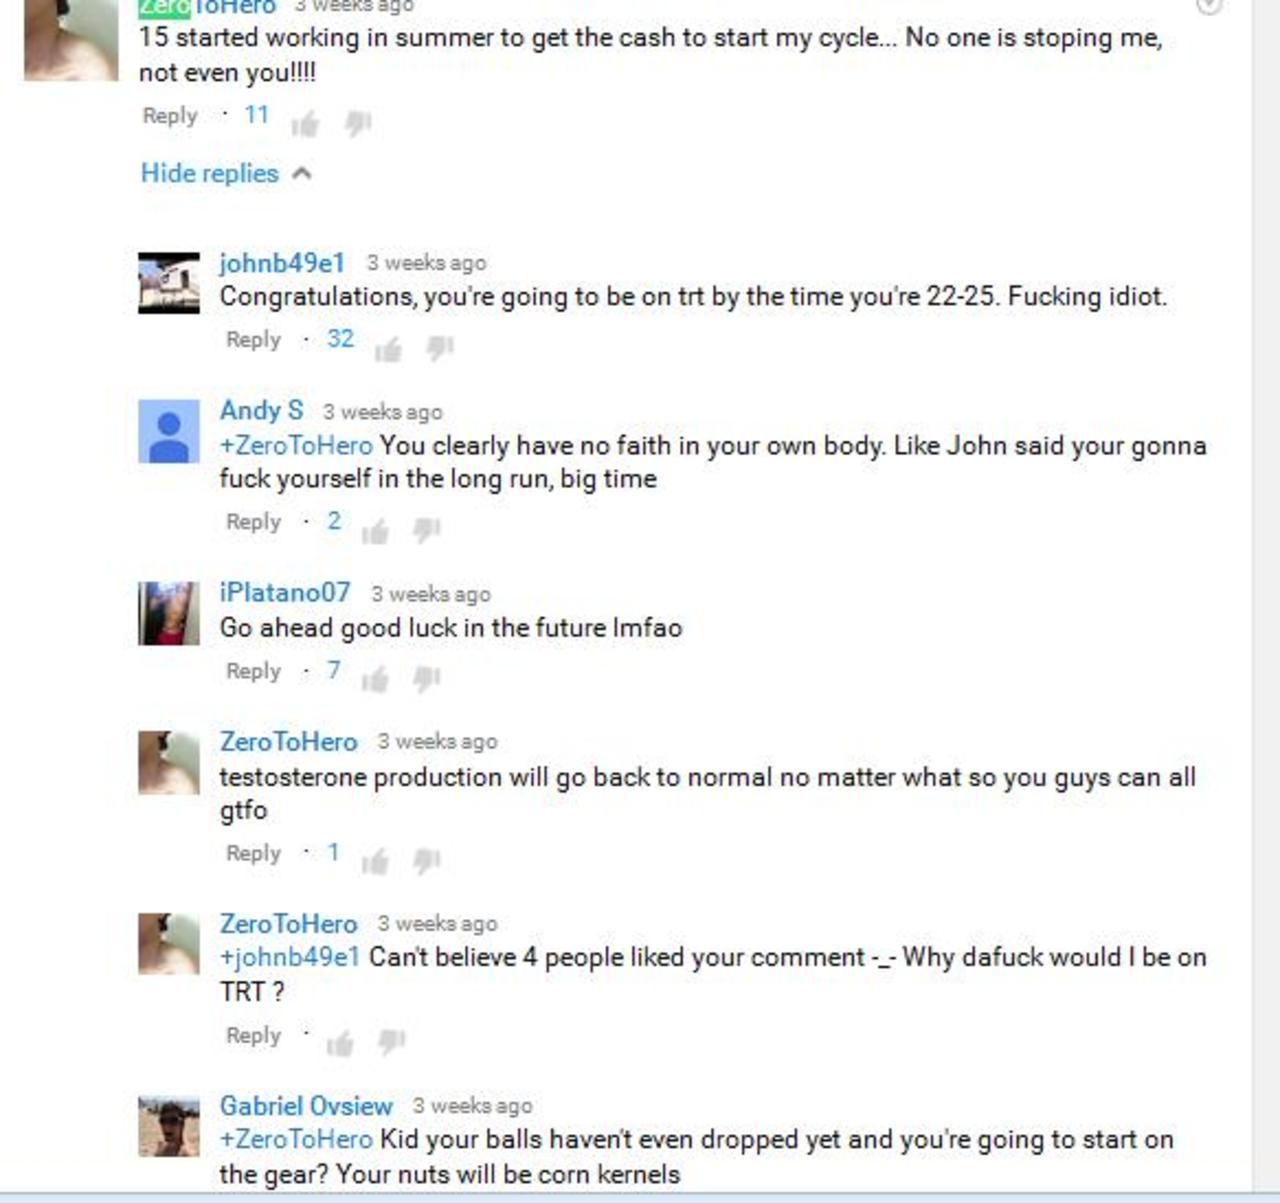Image resolution: width=1280 pixels, height=1203 pixels.
Task: Thumbs down the top ZeroToHero comment
Action: 358,124
